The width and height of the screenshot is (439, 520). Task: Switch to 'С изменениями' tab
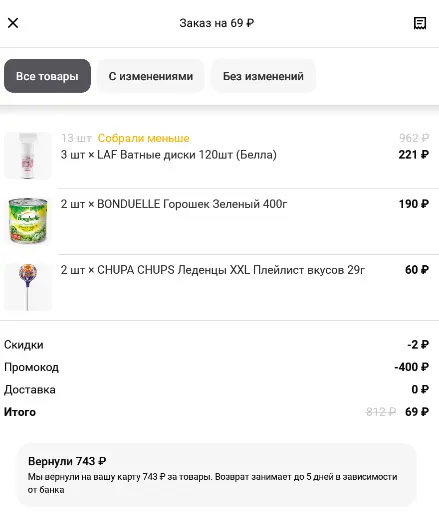coord(151,76)
